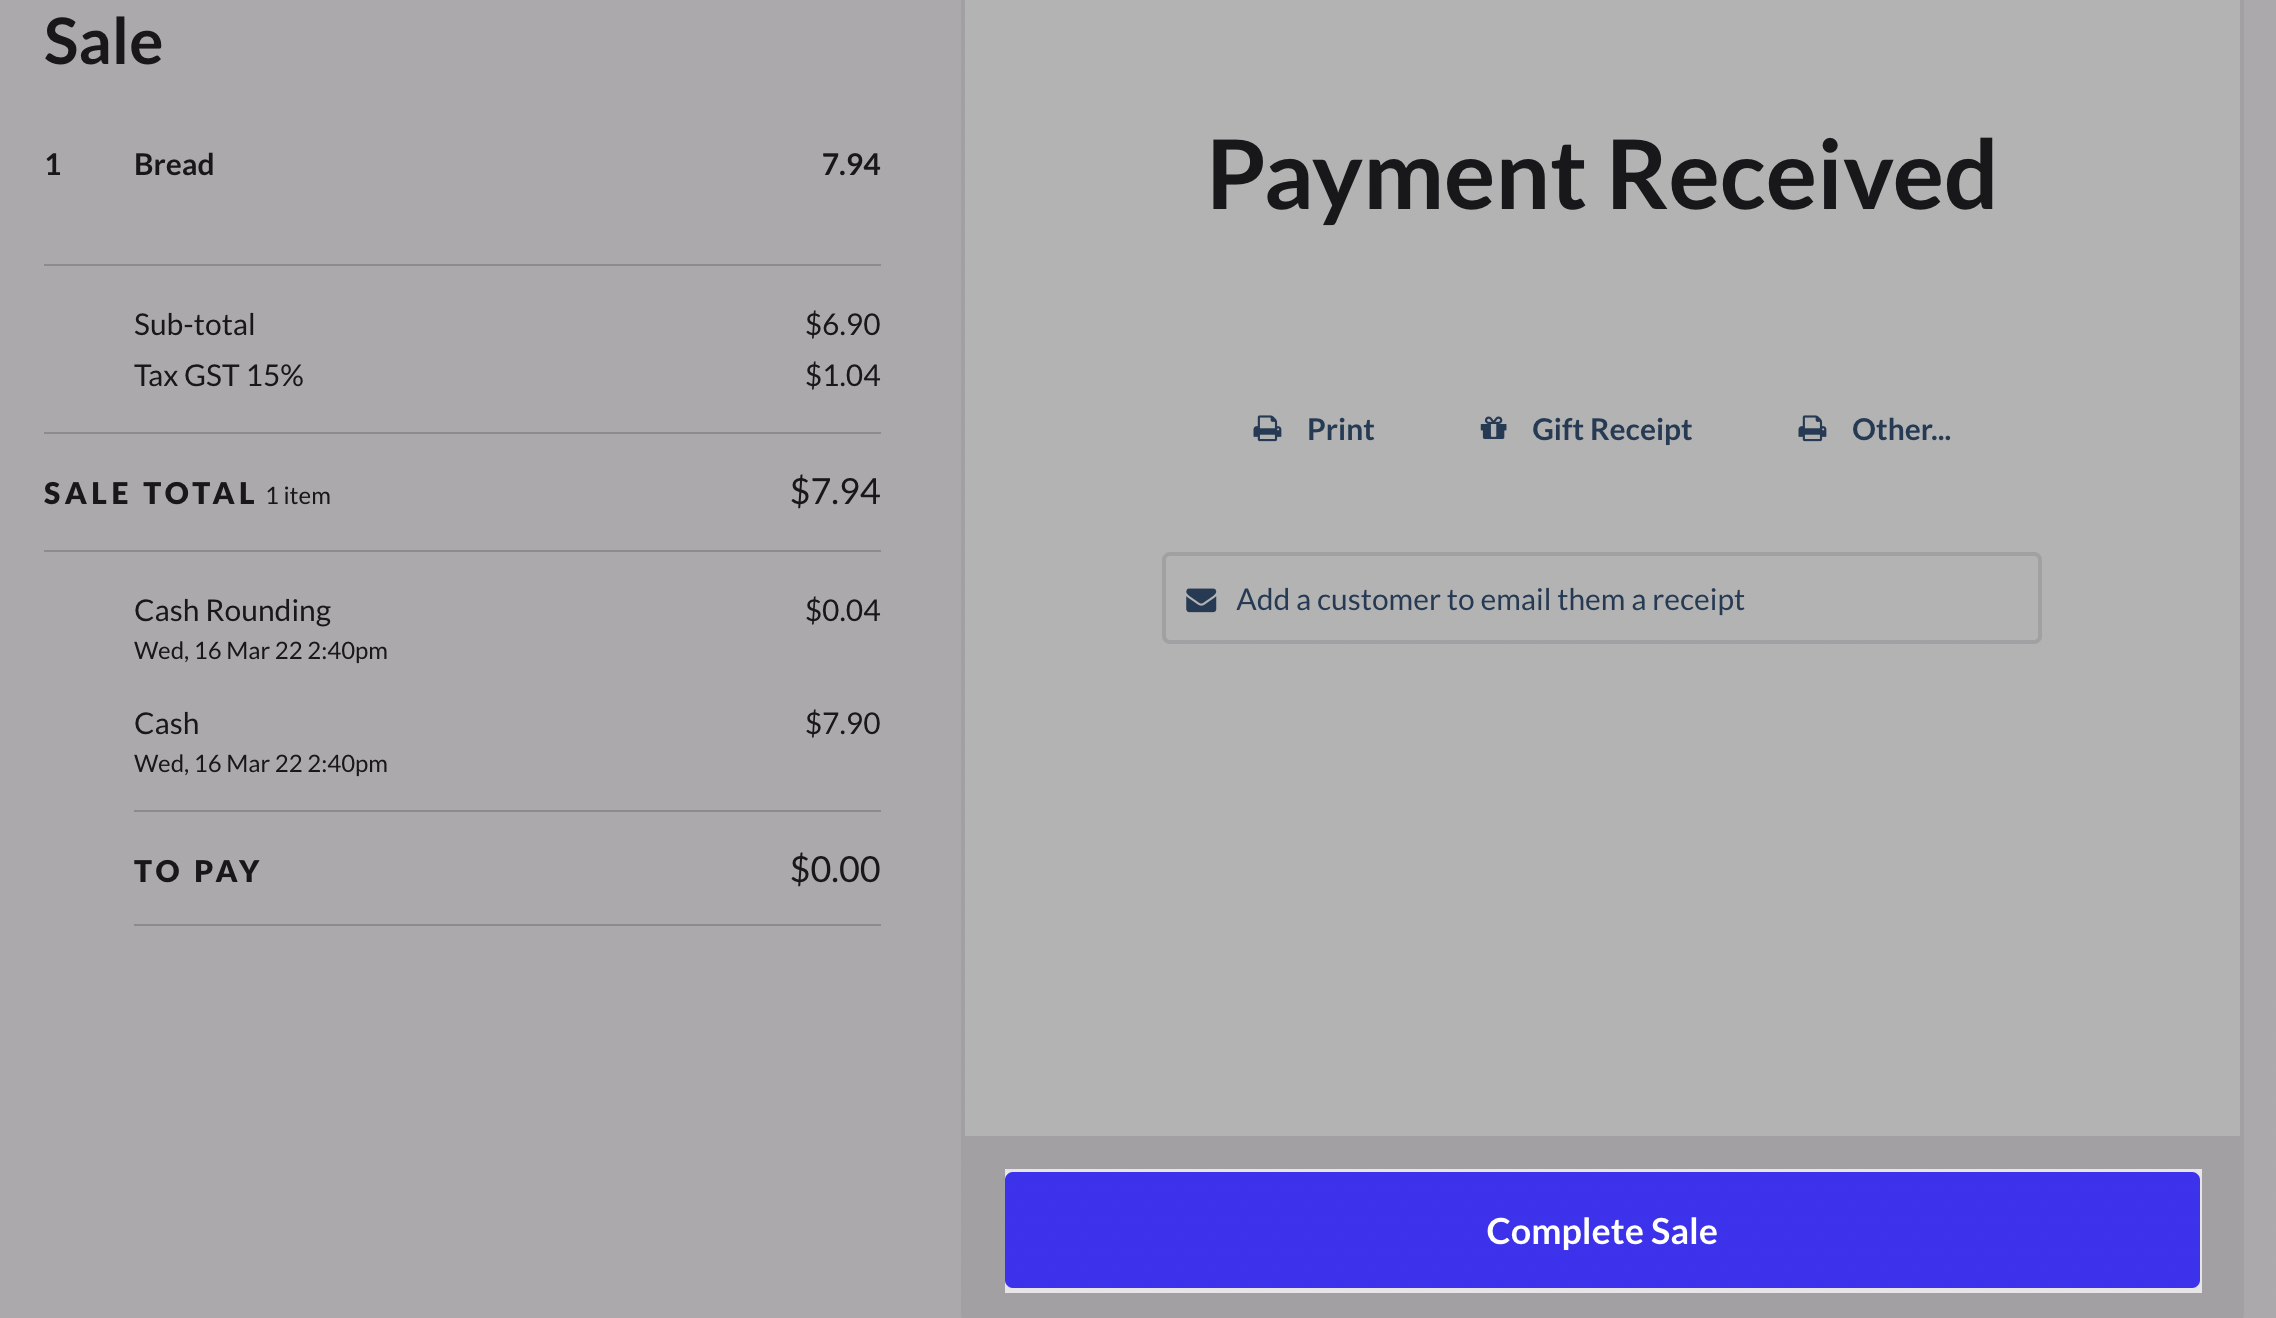Click the date under Cash Rounding
This screenshot has width=2276, height=1318.
pyautogui.click(x=260, y=651)
